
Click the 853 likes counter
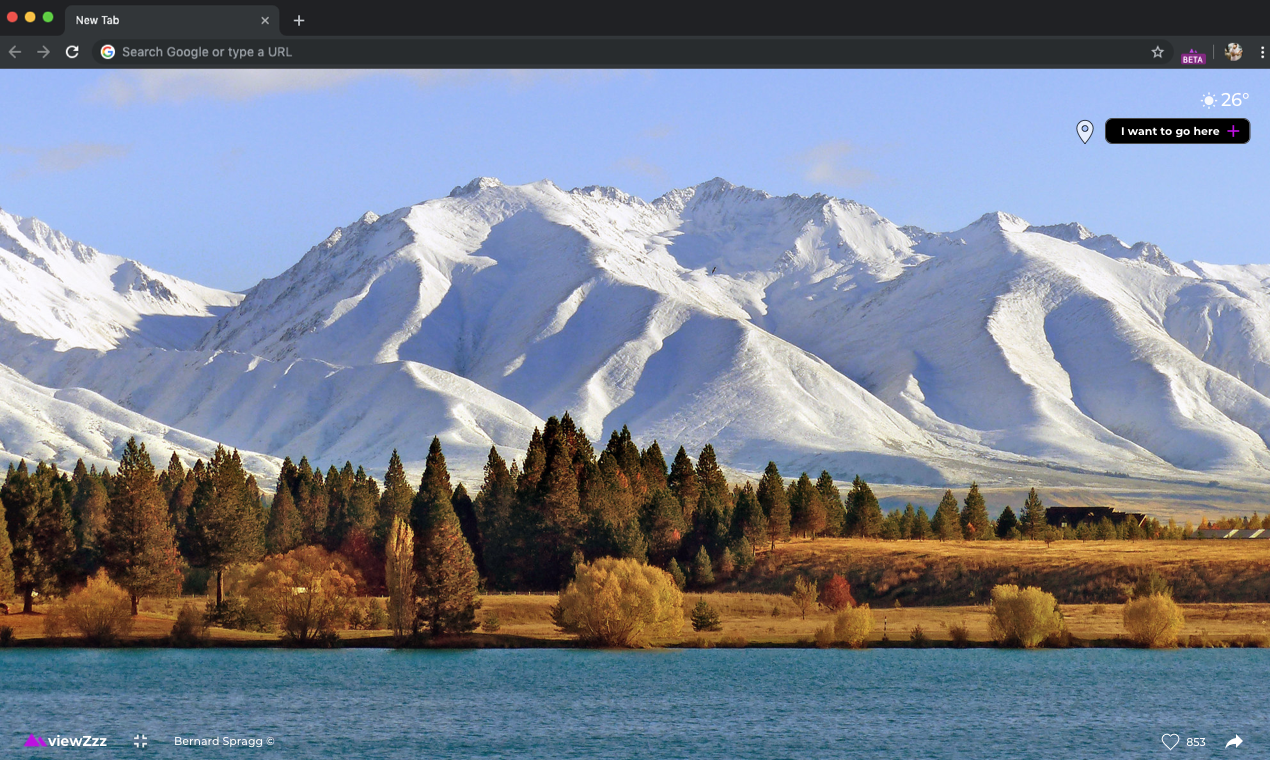pos(1196,741)
